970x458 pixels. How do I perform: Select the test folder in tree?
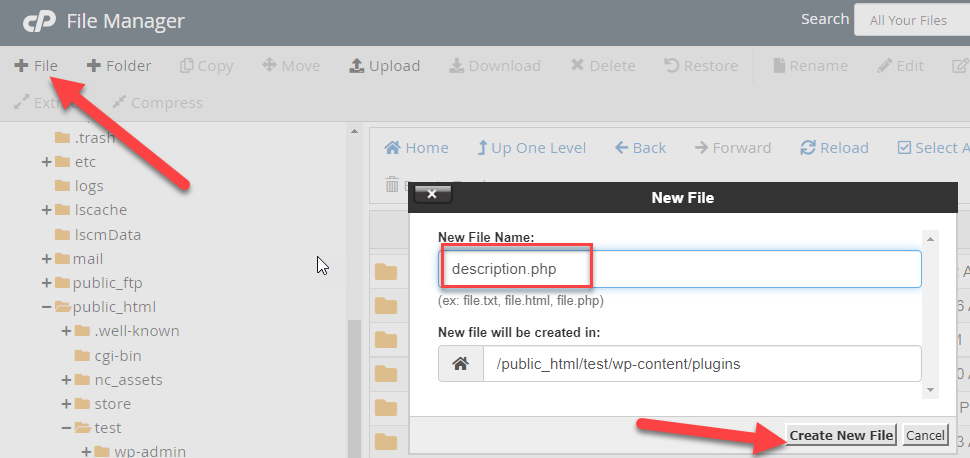pos(98,428)
